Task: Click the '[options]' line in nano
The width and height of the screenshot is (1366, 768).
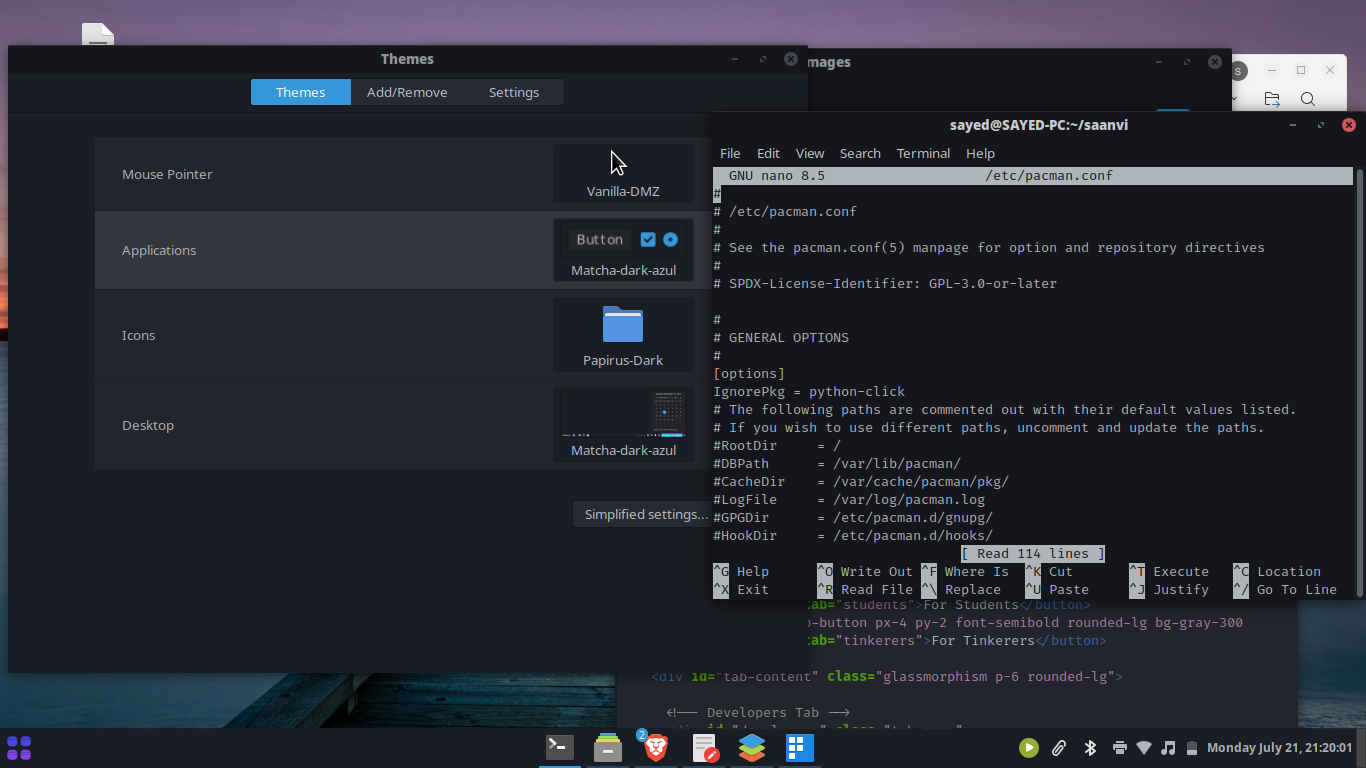Action: coord(749,373)
